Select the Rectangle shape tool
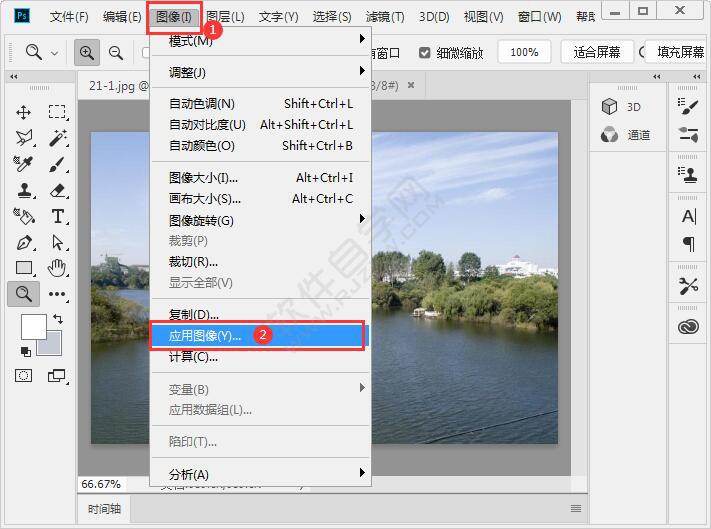Screen dimensions: 711x529 pyautogui.click(x=24, y=268)
